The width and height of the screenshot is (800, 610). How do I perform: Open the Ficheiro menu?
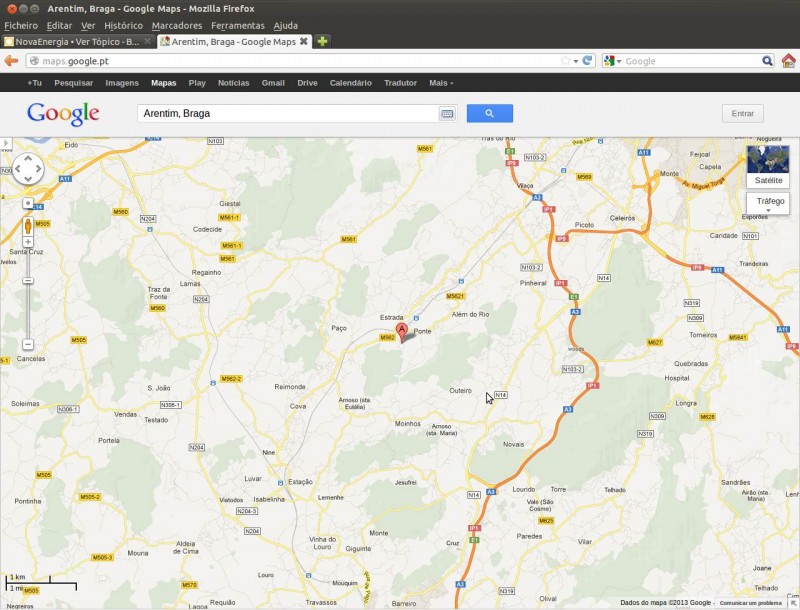click(x=21, y=26)
